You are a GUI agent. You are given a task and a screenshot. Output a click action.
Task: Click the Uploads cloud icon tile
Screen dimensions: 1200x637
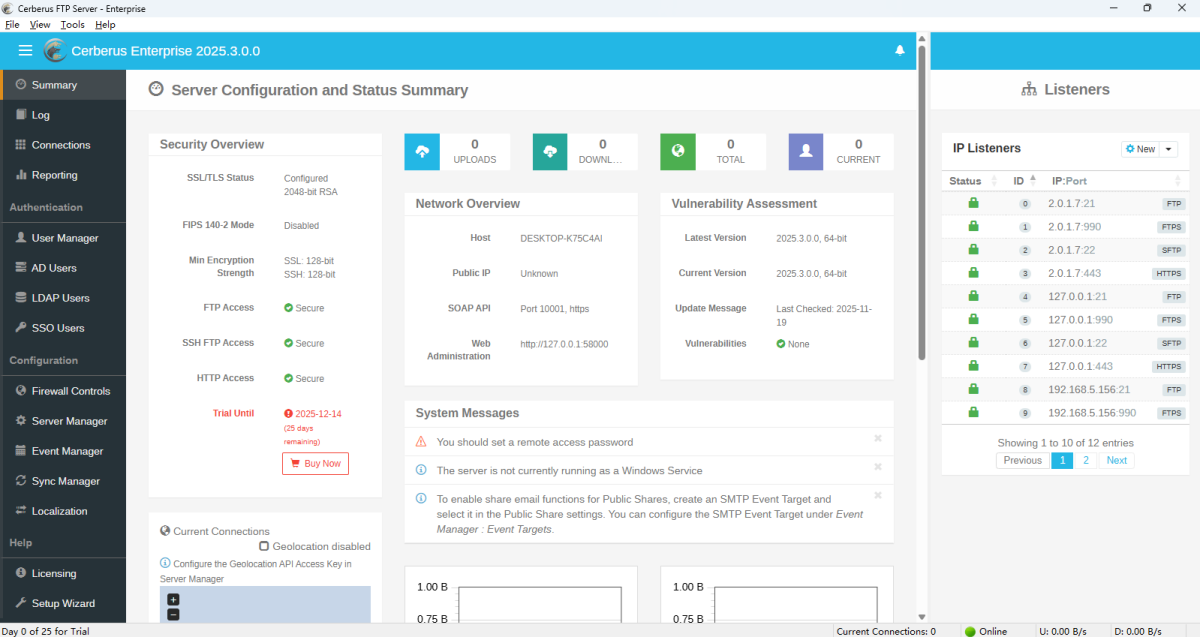coord(422,152)
